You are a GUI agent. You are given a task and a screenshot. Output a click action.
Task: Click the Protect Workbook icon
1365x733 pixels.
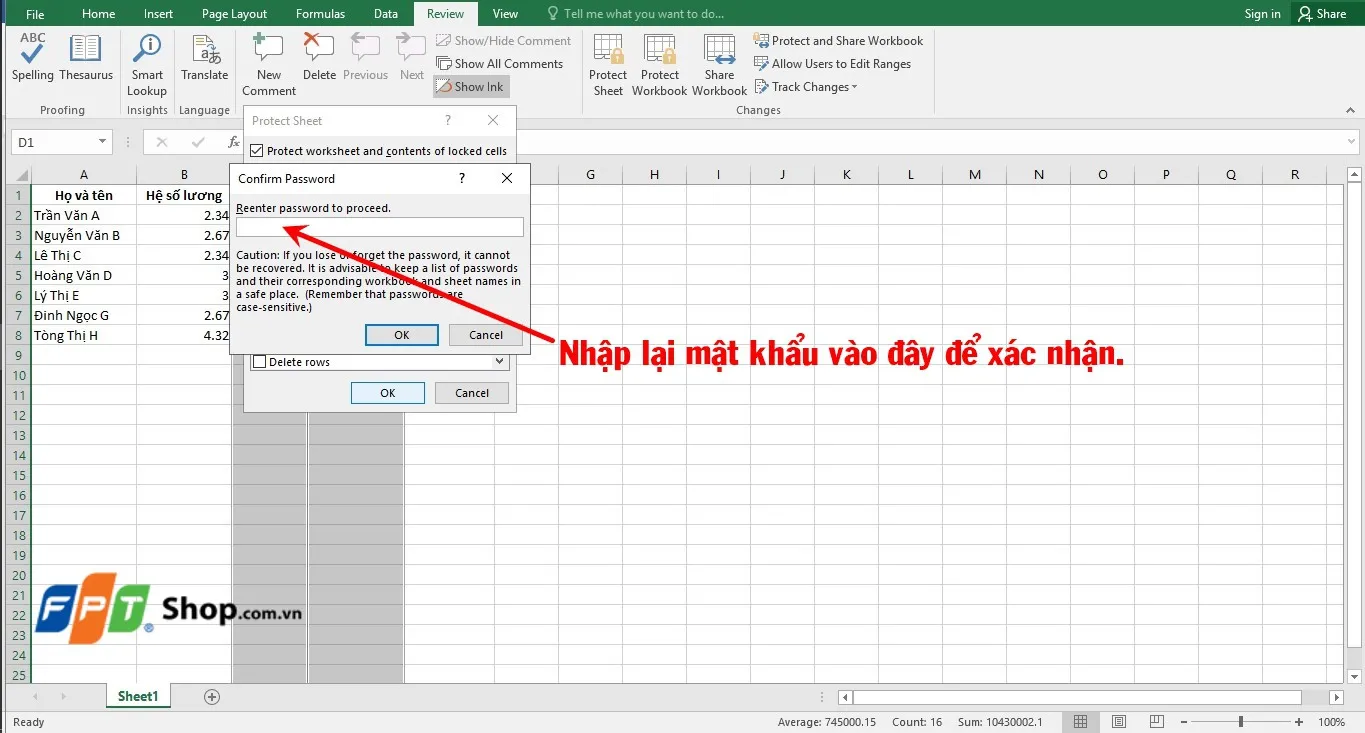659,65
